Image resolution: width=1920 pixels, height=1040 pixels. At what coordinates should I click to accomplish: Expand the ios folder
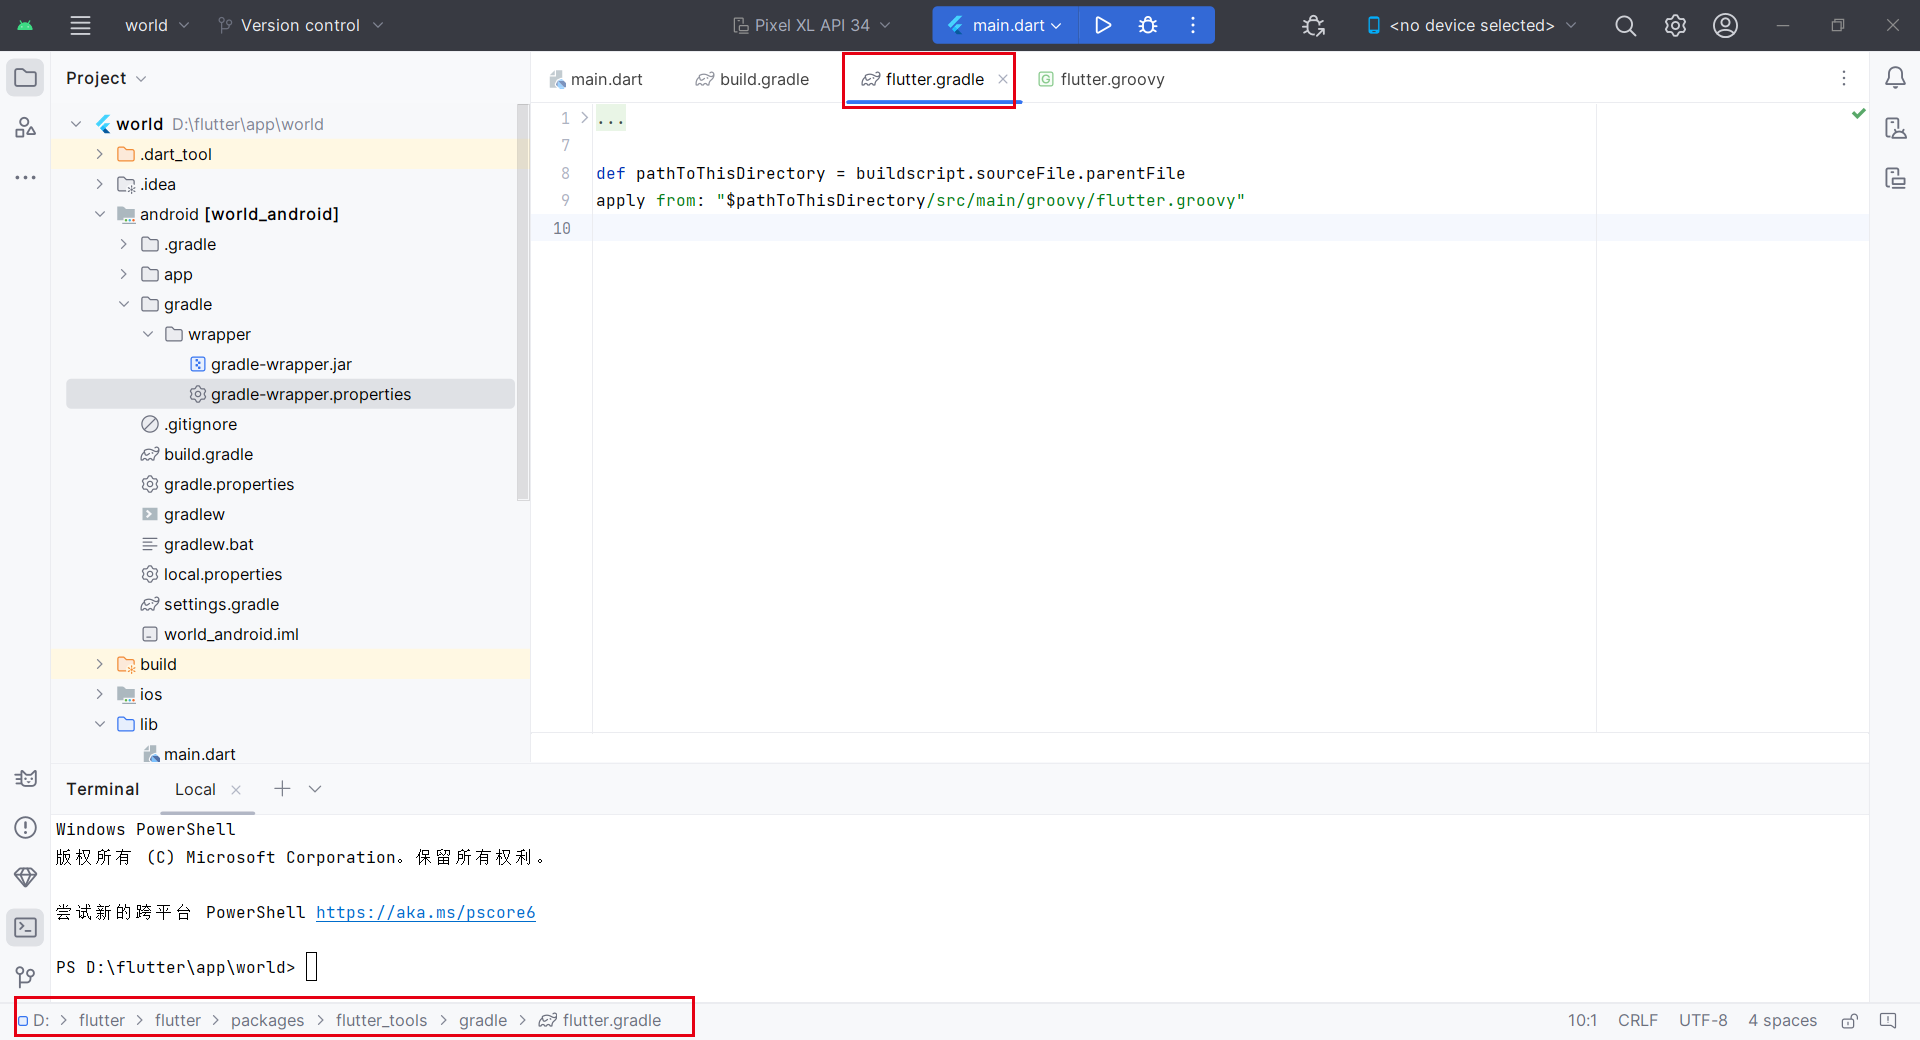(x=99, y=694)
